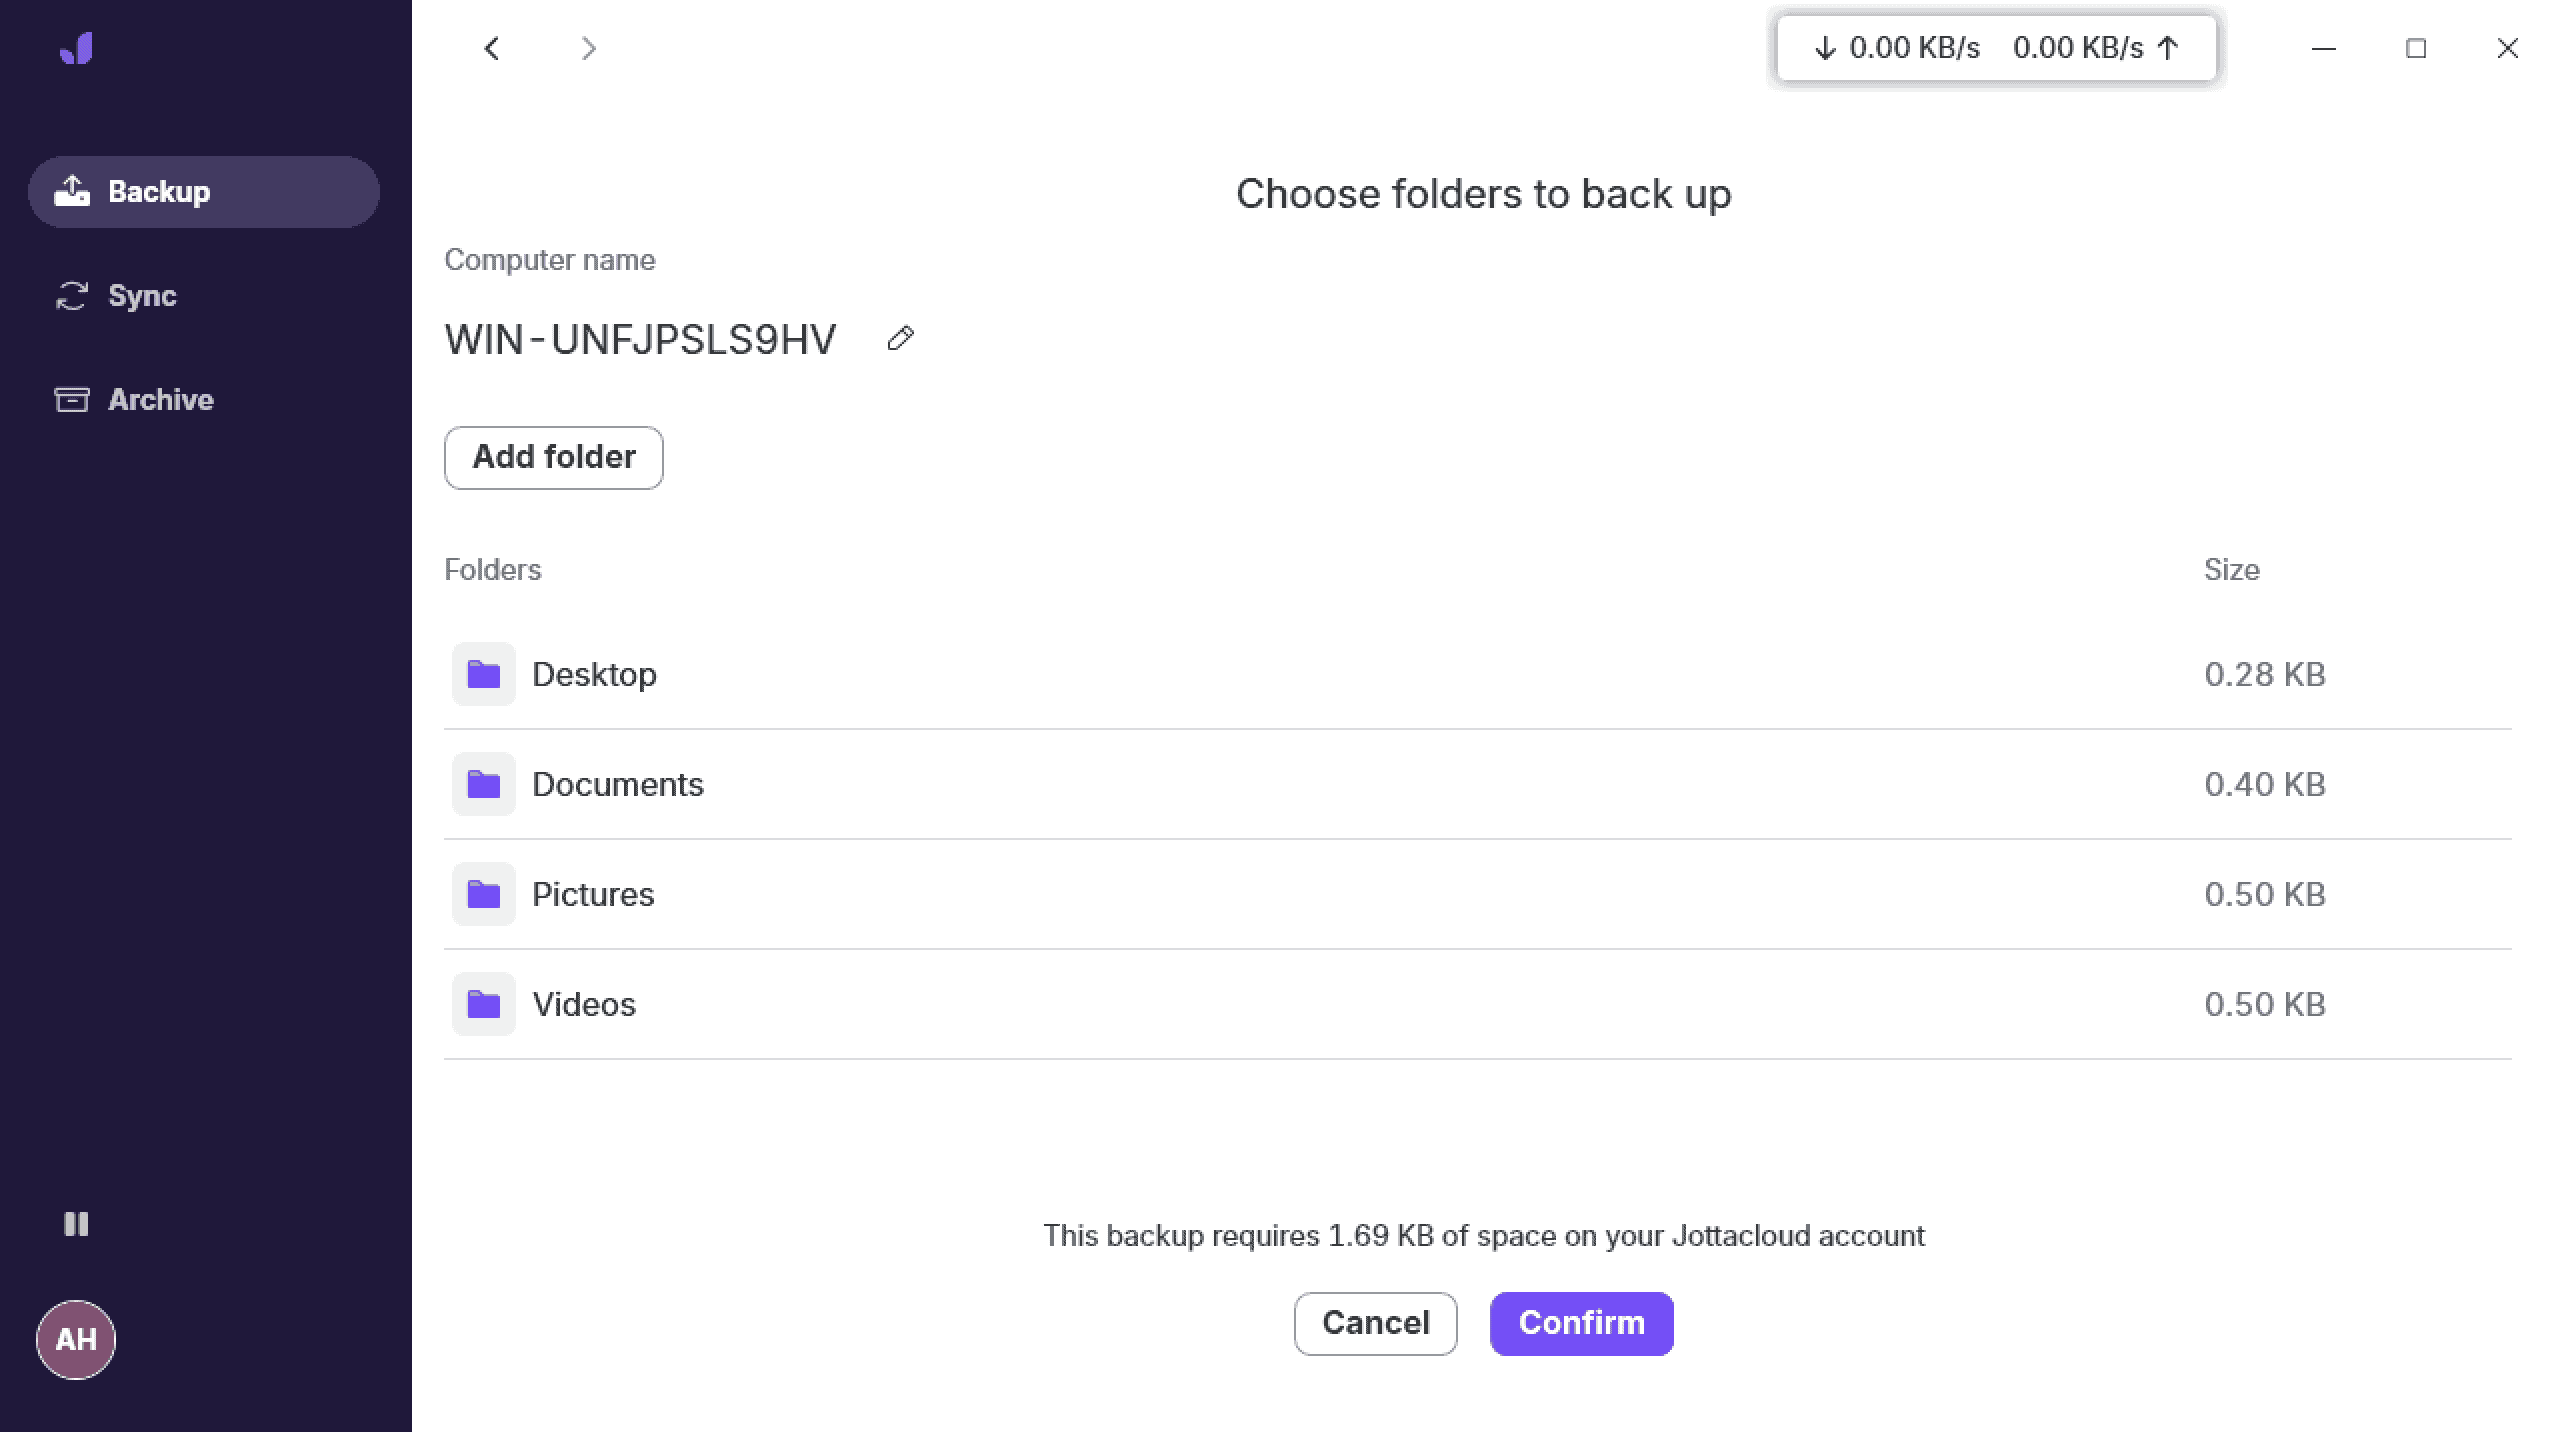The width and height of the screenshot is (2554, 1432).
Task: Go back with the left arrow
Action: 492,48
